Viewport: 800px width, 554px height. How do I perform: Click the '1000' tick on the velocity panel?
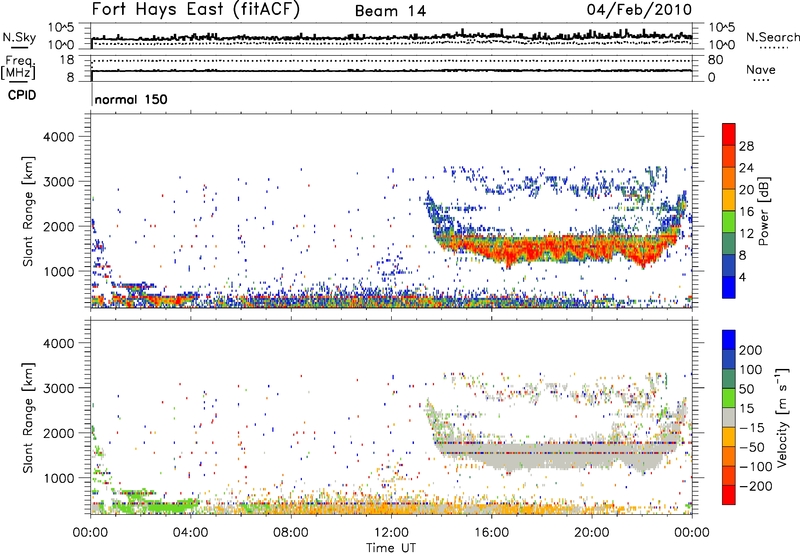click(x=59, y=478)
